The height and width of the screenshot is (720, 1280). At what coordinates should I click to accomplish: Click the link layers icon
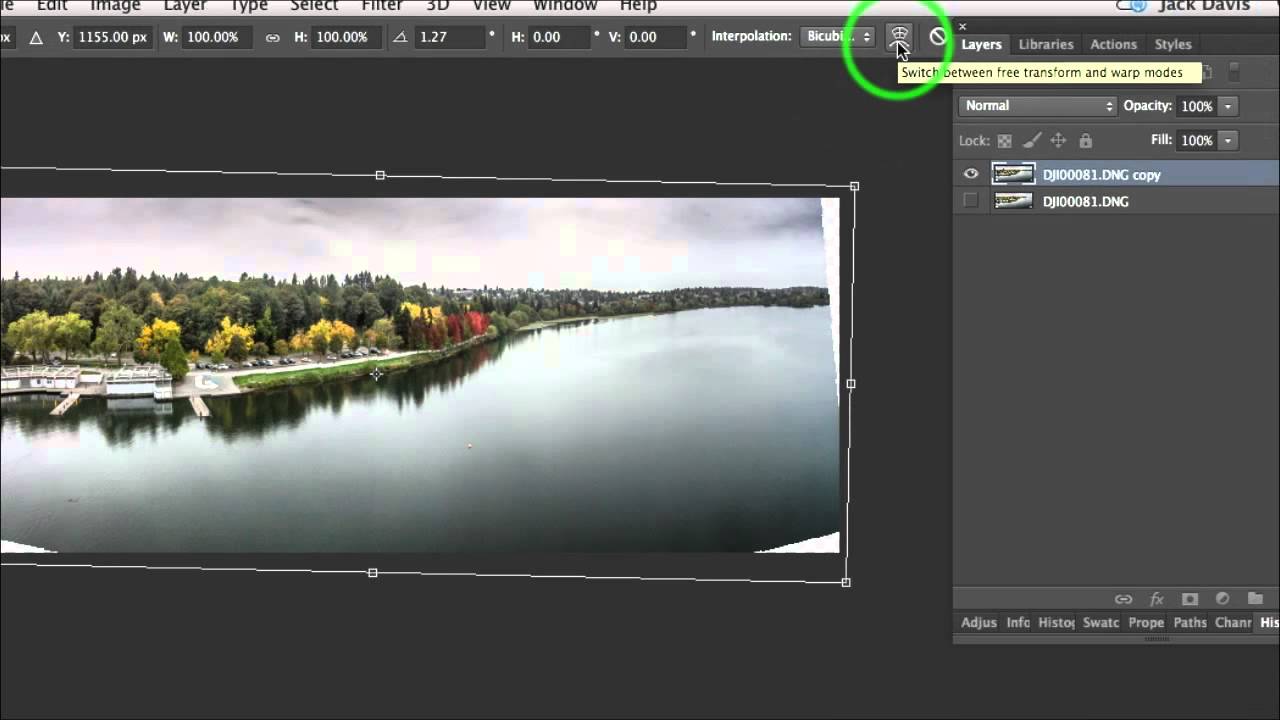pos(1123,599)
